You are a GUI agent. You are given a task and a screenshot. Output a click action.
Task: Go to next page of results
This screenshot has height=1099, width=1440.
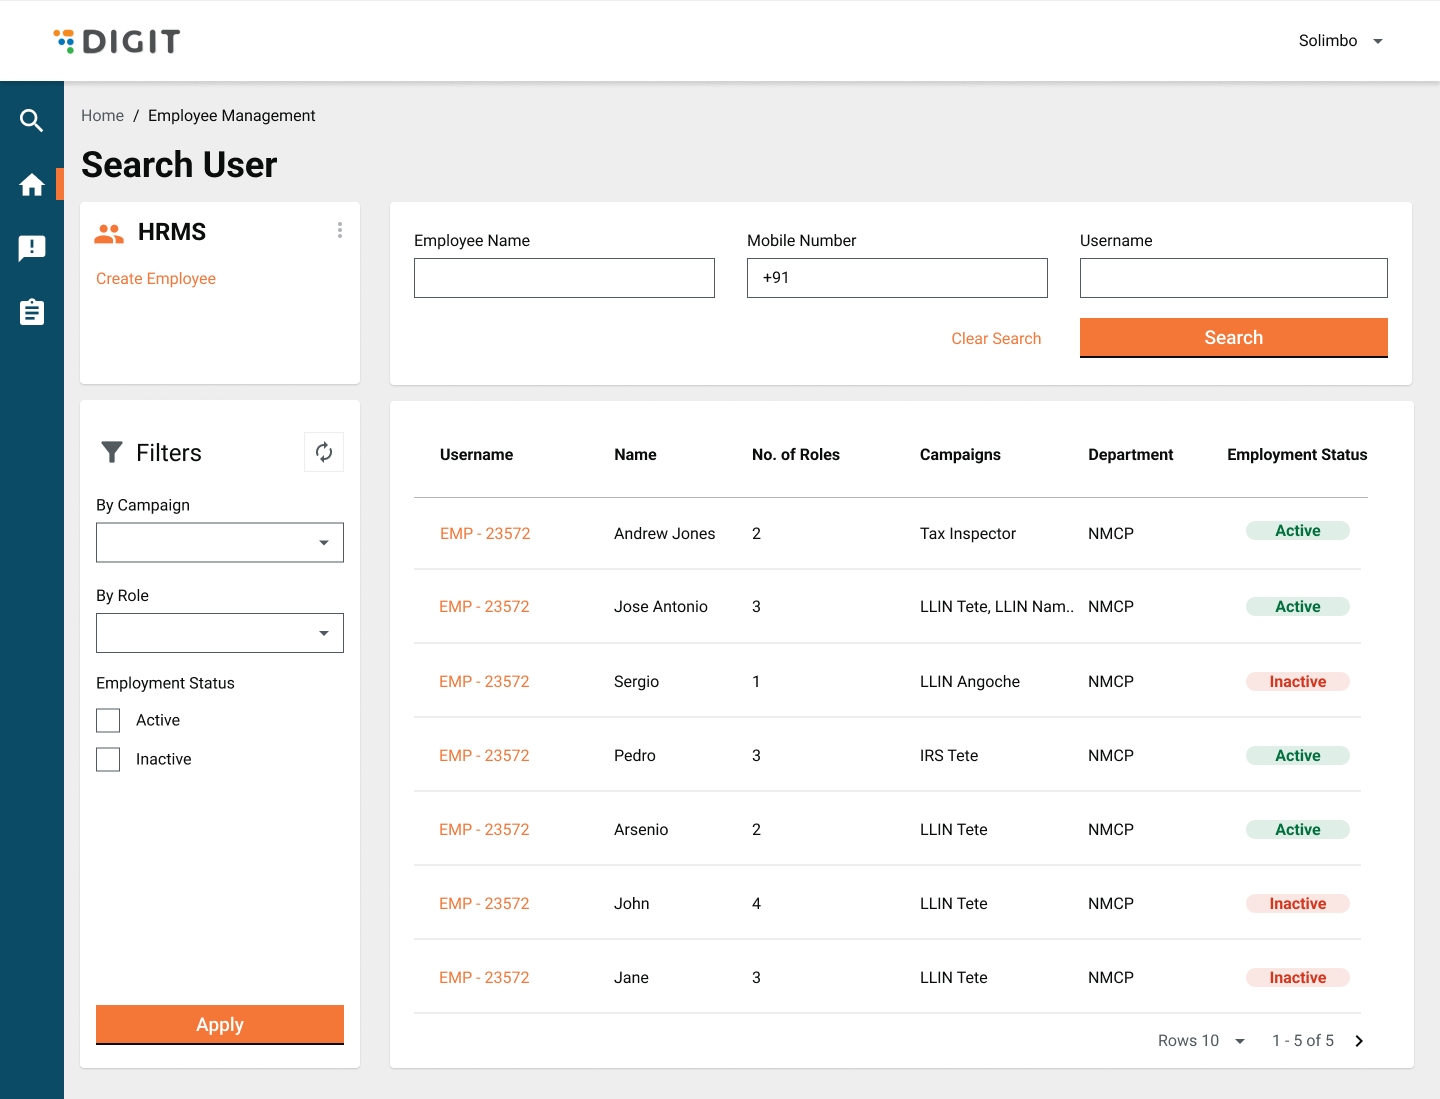(1359, 1041)
